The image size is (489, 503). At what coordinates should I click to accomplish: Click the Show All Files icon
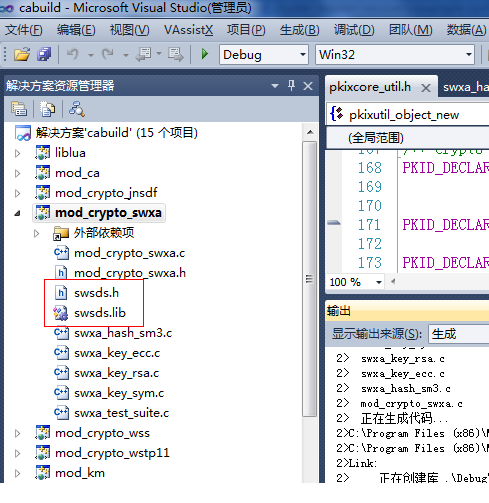point(48,109)
